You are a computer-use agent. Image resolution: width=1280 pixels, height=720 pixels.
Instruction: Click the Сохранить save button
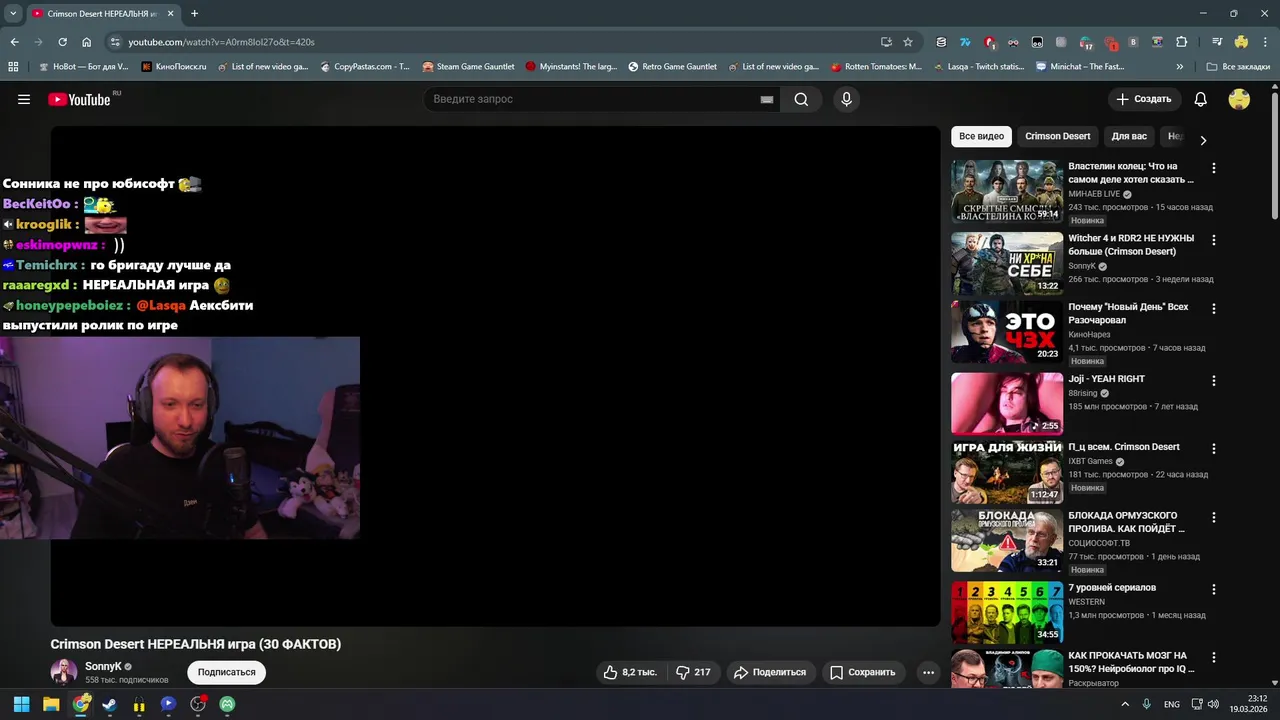[x=863, y=672]
